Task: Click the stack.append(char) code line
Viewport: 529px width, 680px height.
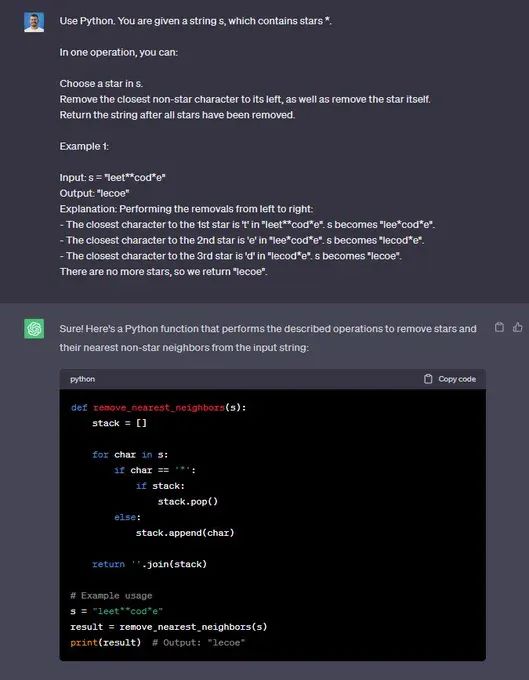Action: tap(185, 533)
